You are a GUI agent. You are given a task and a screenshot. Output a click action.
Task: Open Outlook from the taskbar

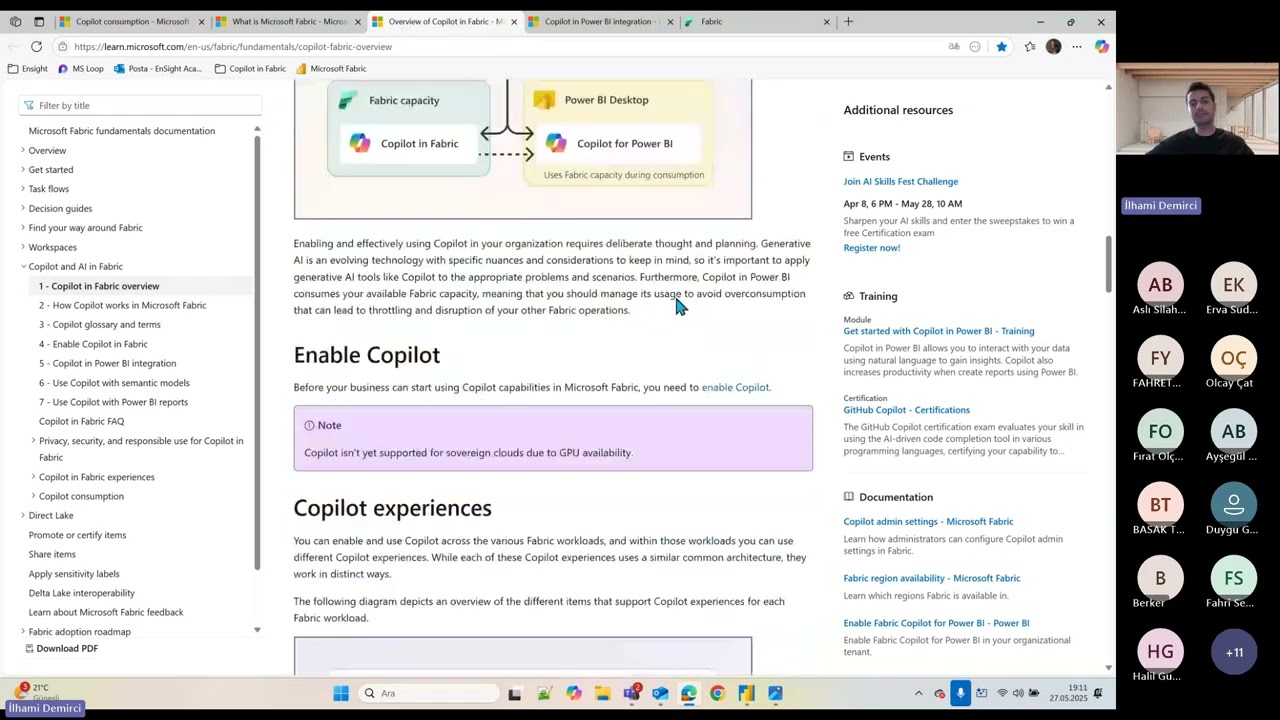tap(660, 693)
